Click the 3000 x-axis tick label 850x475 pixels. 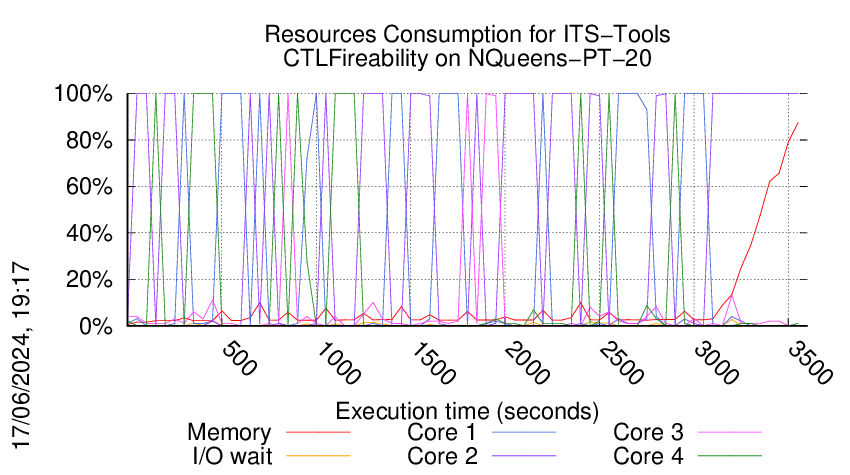click(717, 363)
